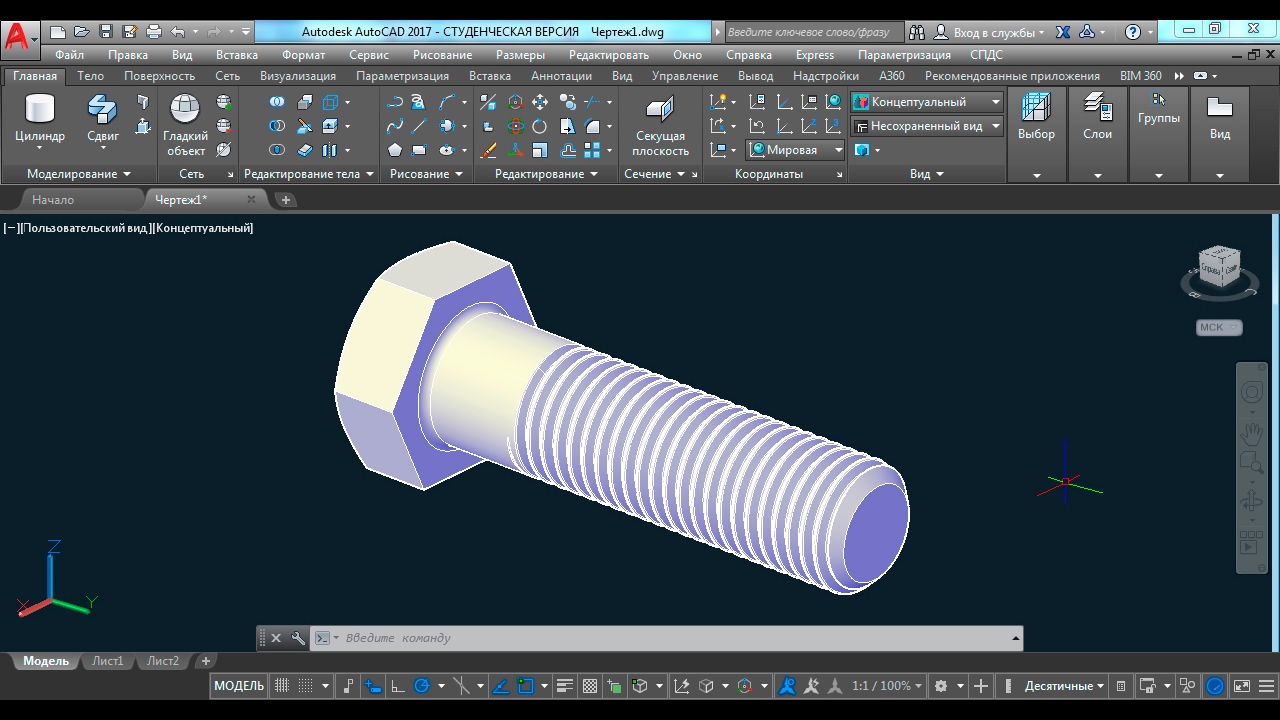
Task: Open the Несохраненный вид view dropdown
Action: tap(996, 126)
